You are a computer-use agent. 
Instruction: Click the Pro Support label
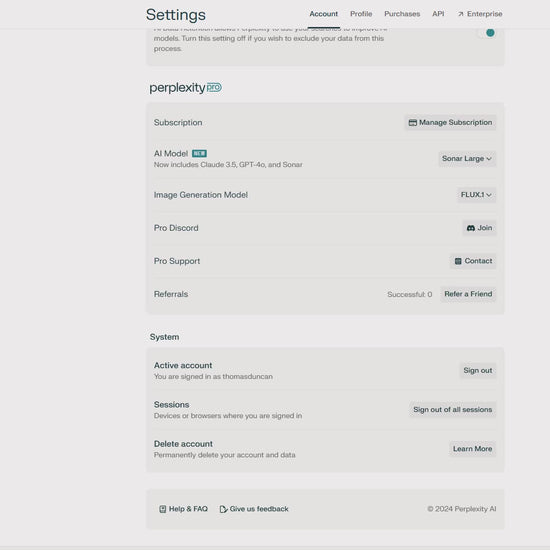[177, 261]
